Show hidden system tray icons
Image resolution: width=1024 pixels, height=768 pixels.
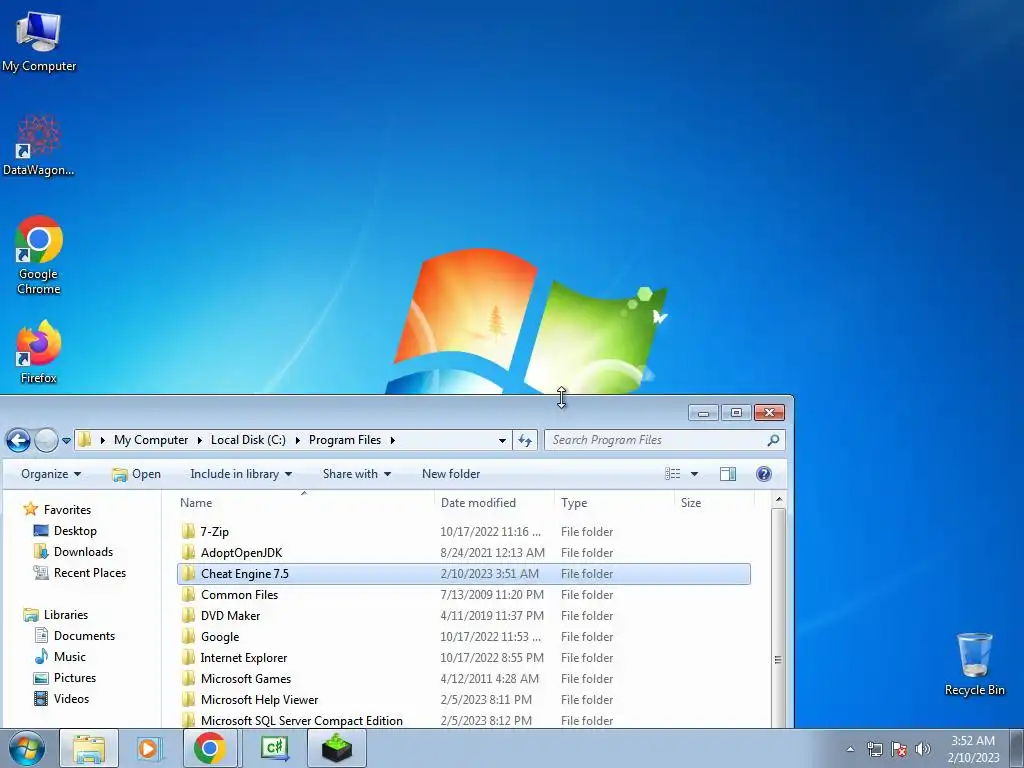850,749
